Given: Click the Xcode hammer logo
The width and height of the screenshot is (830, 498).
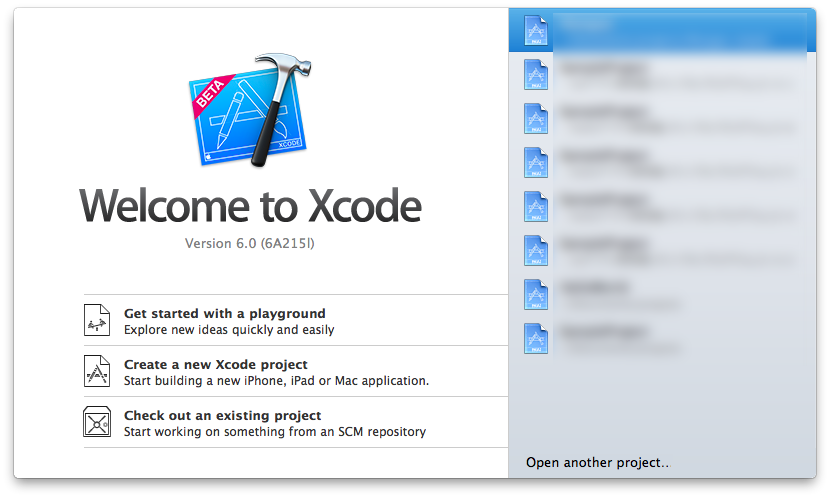Looking at the screenshot, I should pos(250,110).
